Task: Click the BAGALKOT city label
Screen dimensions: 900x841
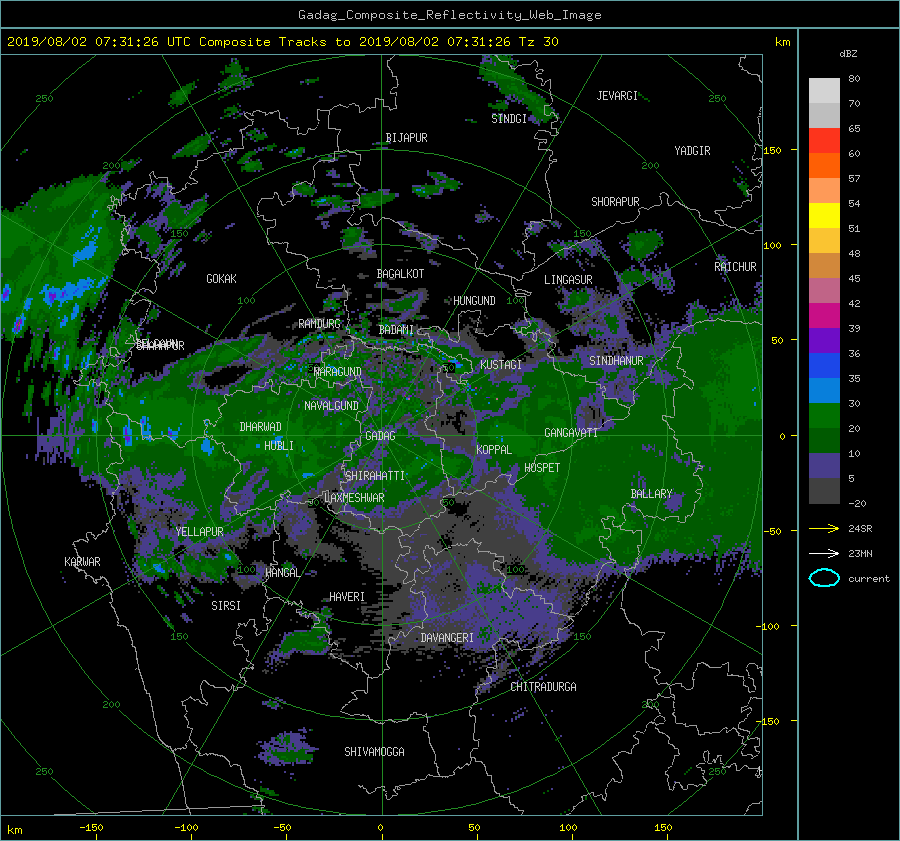Action: (400, 274)
